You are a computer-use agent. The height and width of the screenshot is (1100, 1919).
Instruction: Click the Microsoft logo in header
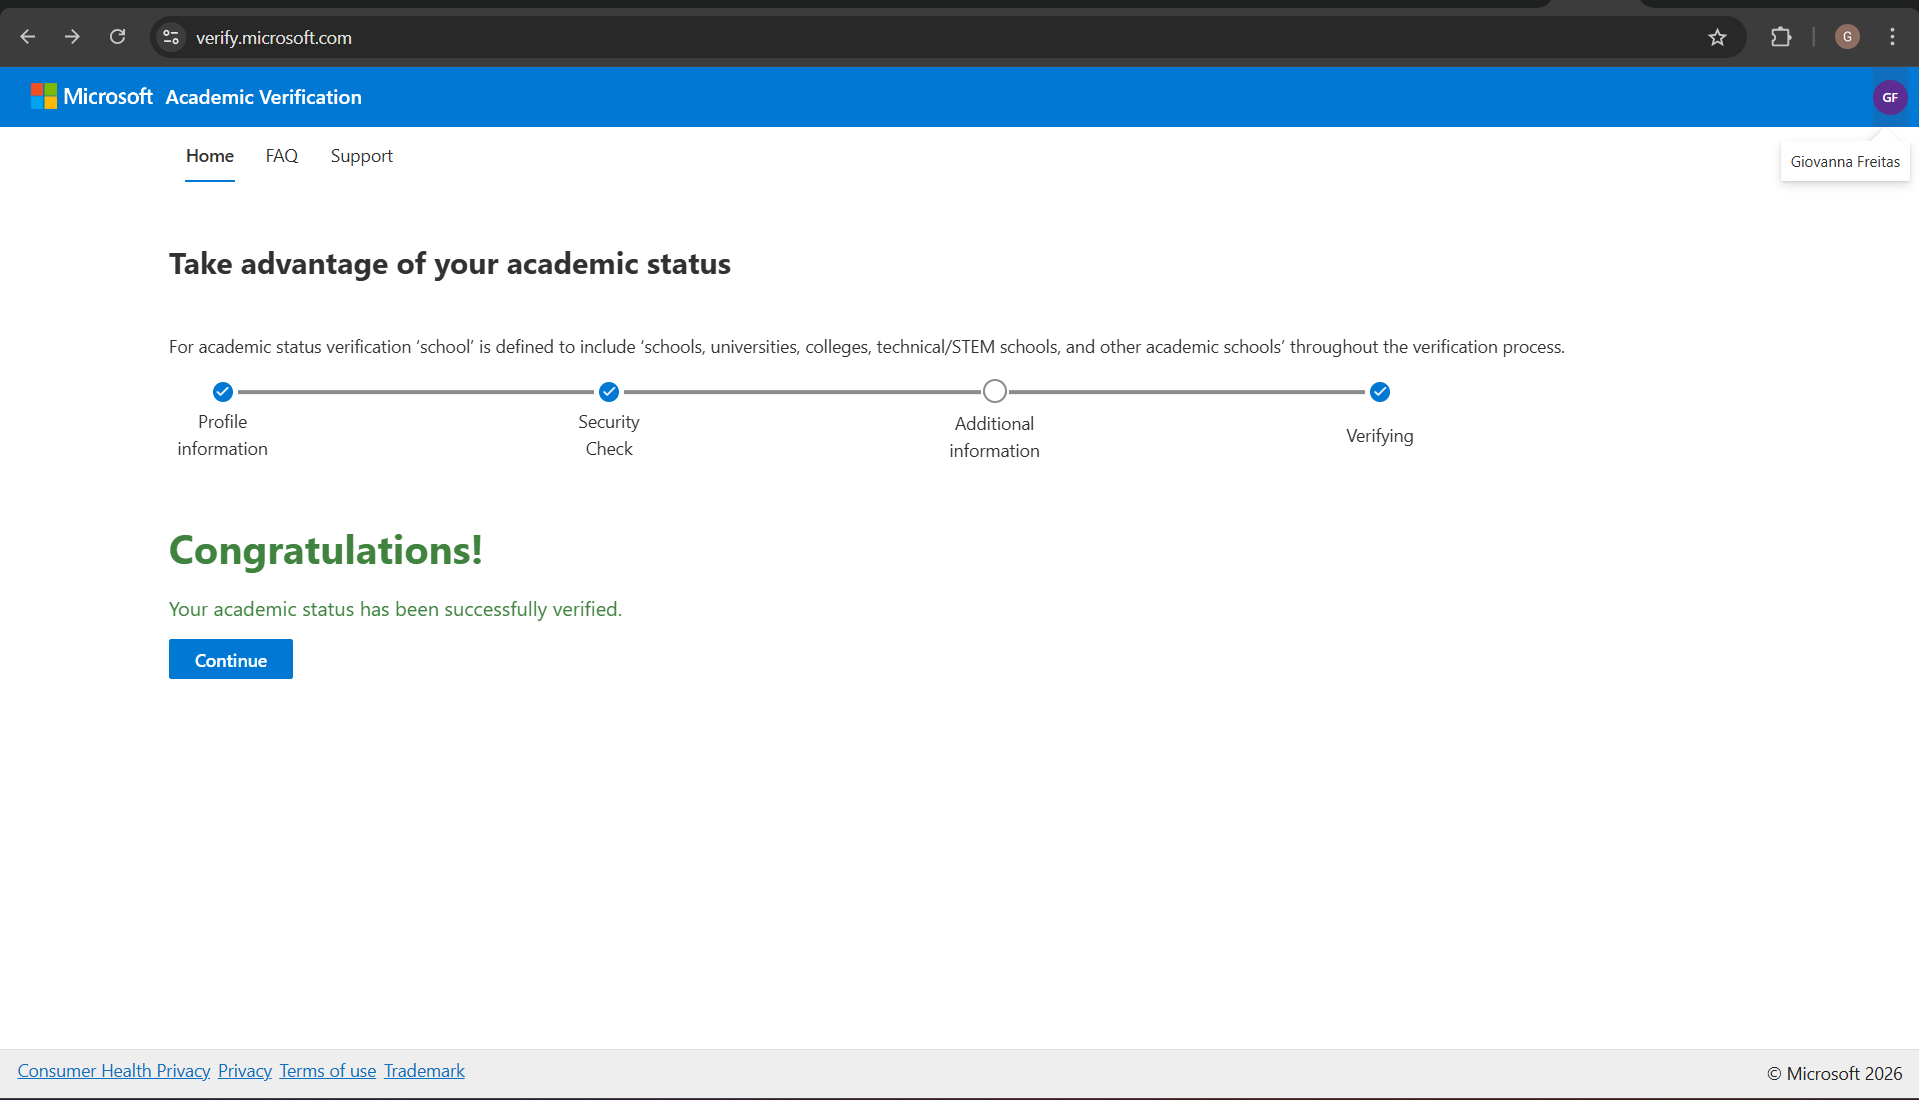coord(92,96)
